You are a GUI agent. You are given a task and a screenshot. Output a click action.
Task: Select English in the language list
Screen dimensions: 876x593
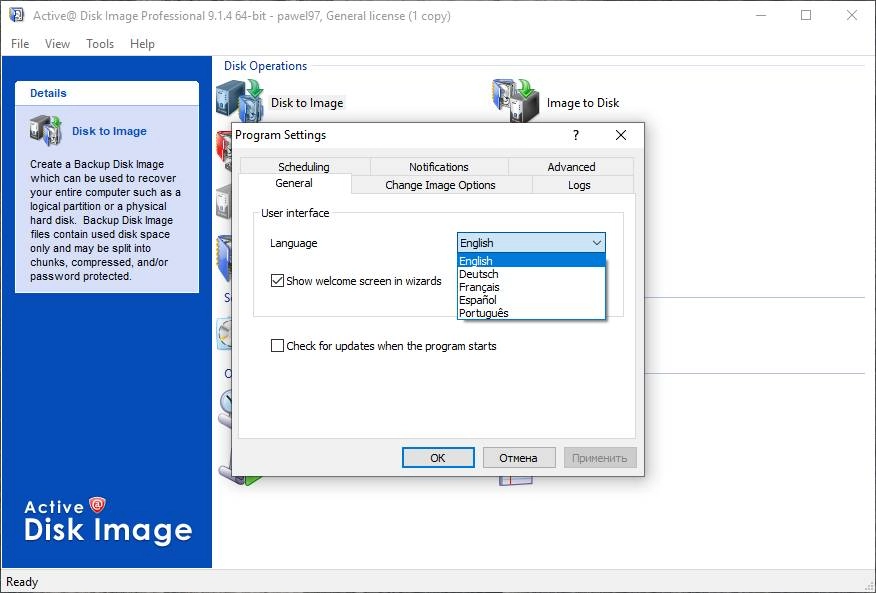pyautogui.click(x=531, y=260)
